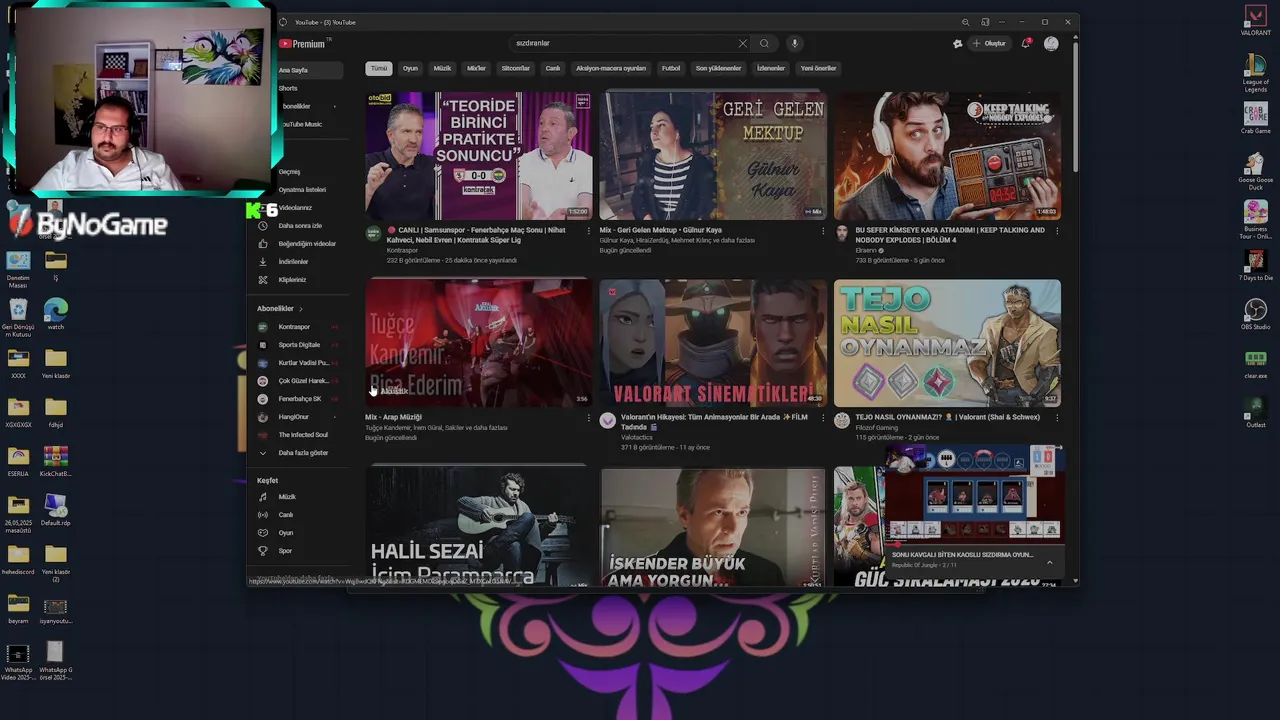
Task: Select the Mix'ler filter chip
Action: click(476, 69)
